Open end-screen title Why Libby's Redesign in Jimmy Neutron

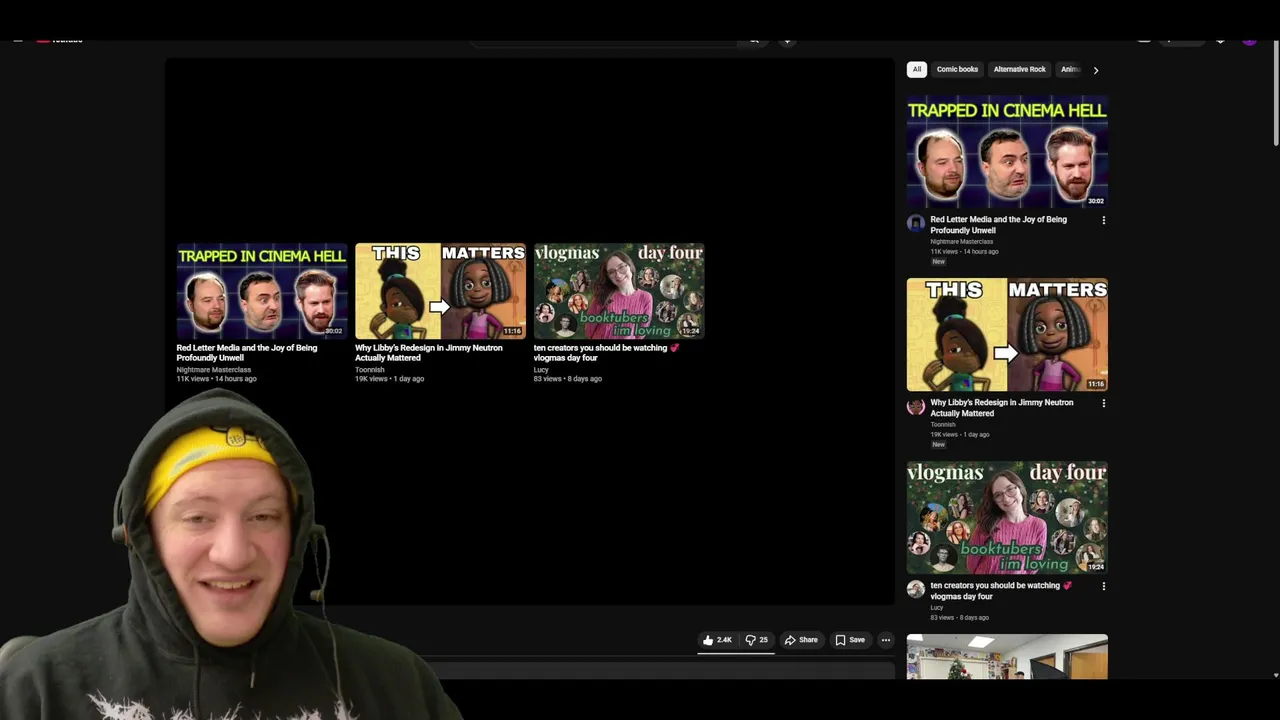pos(428,352)
